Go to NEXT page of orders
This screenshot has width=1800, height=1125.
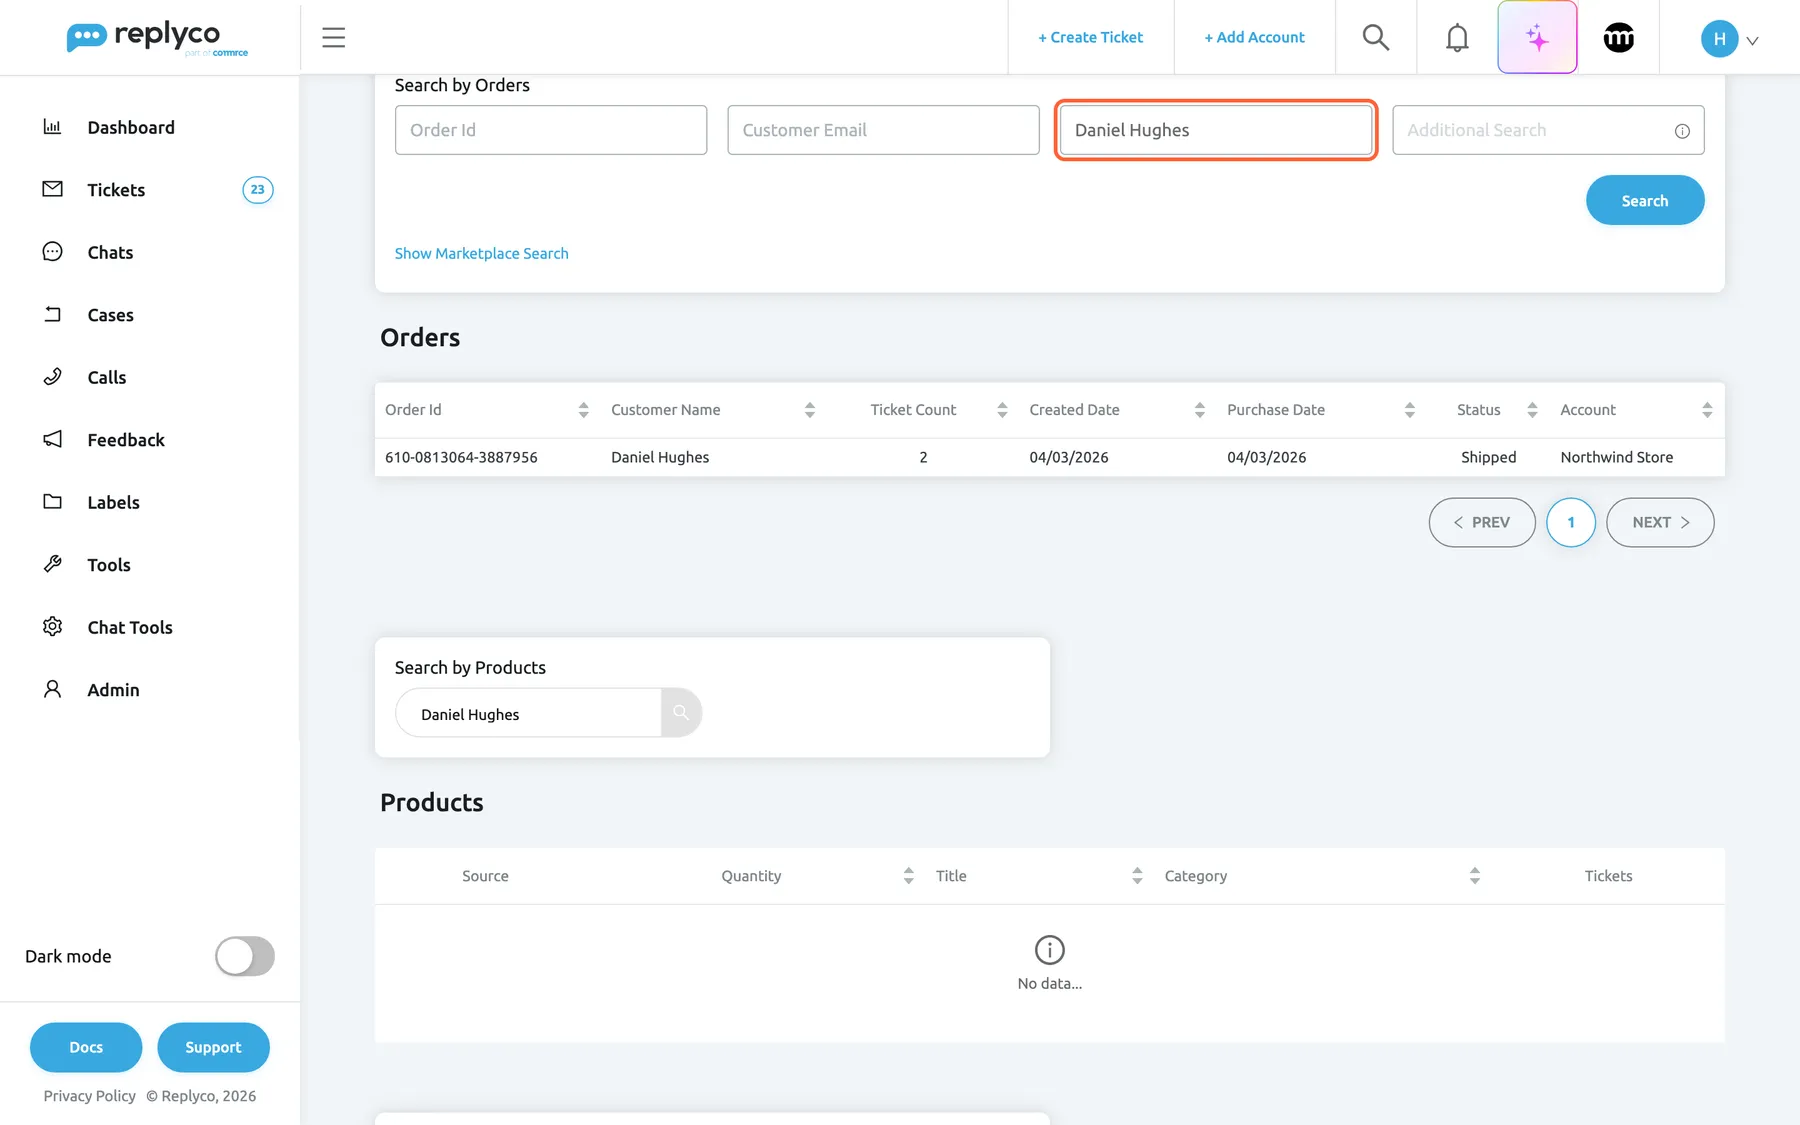1660,522
